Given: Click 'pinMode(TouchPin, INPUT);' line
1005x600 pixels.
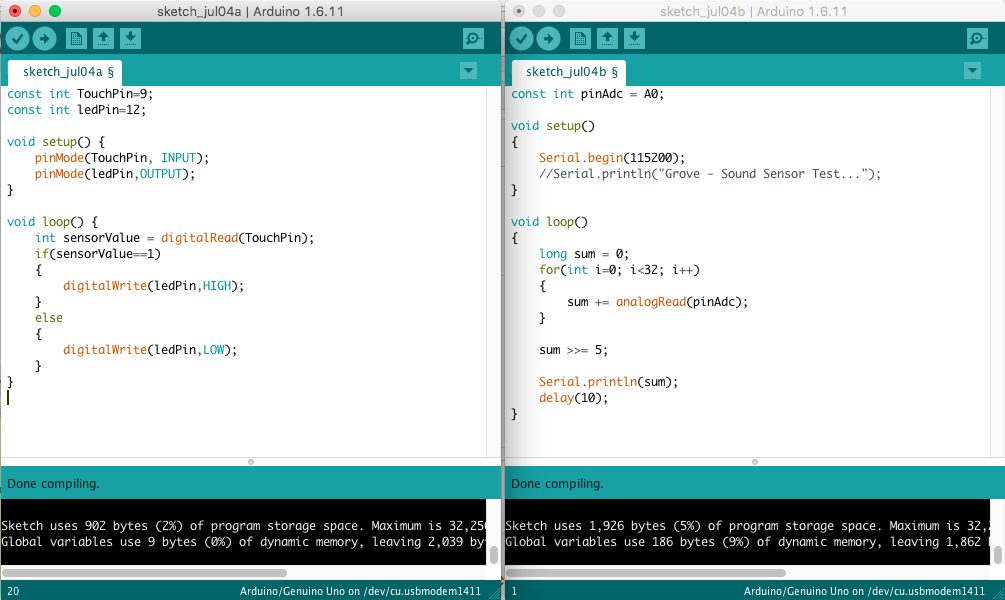Looking at the screenshot, I should 122,158.
